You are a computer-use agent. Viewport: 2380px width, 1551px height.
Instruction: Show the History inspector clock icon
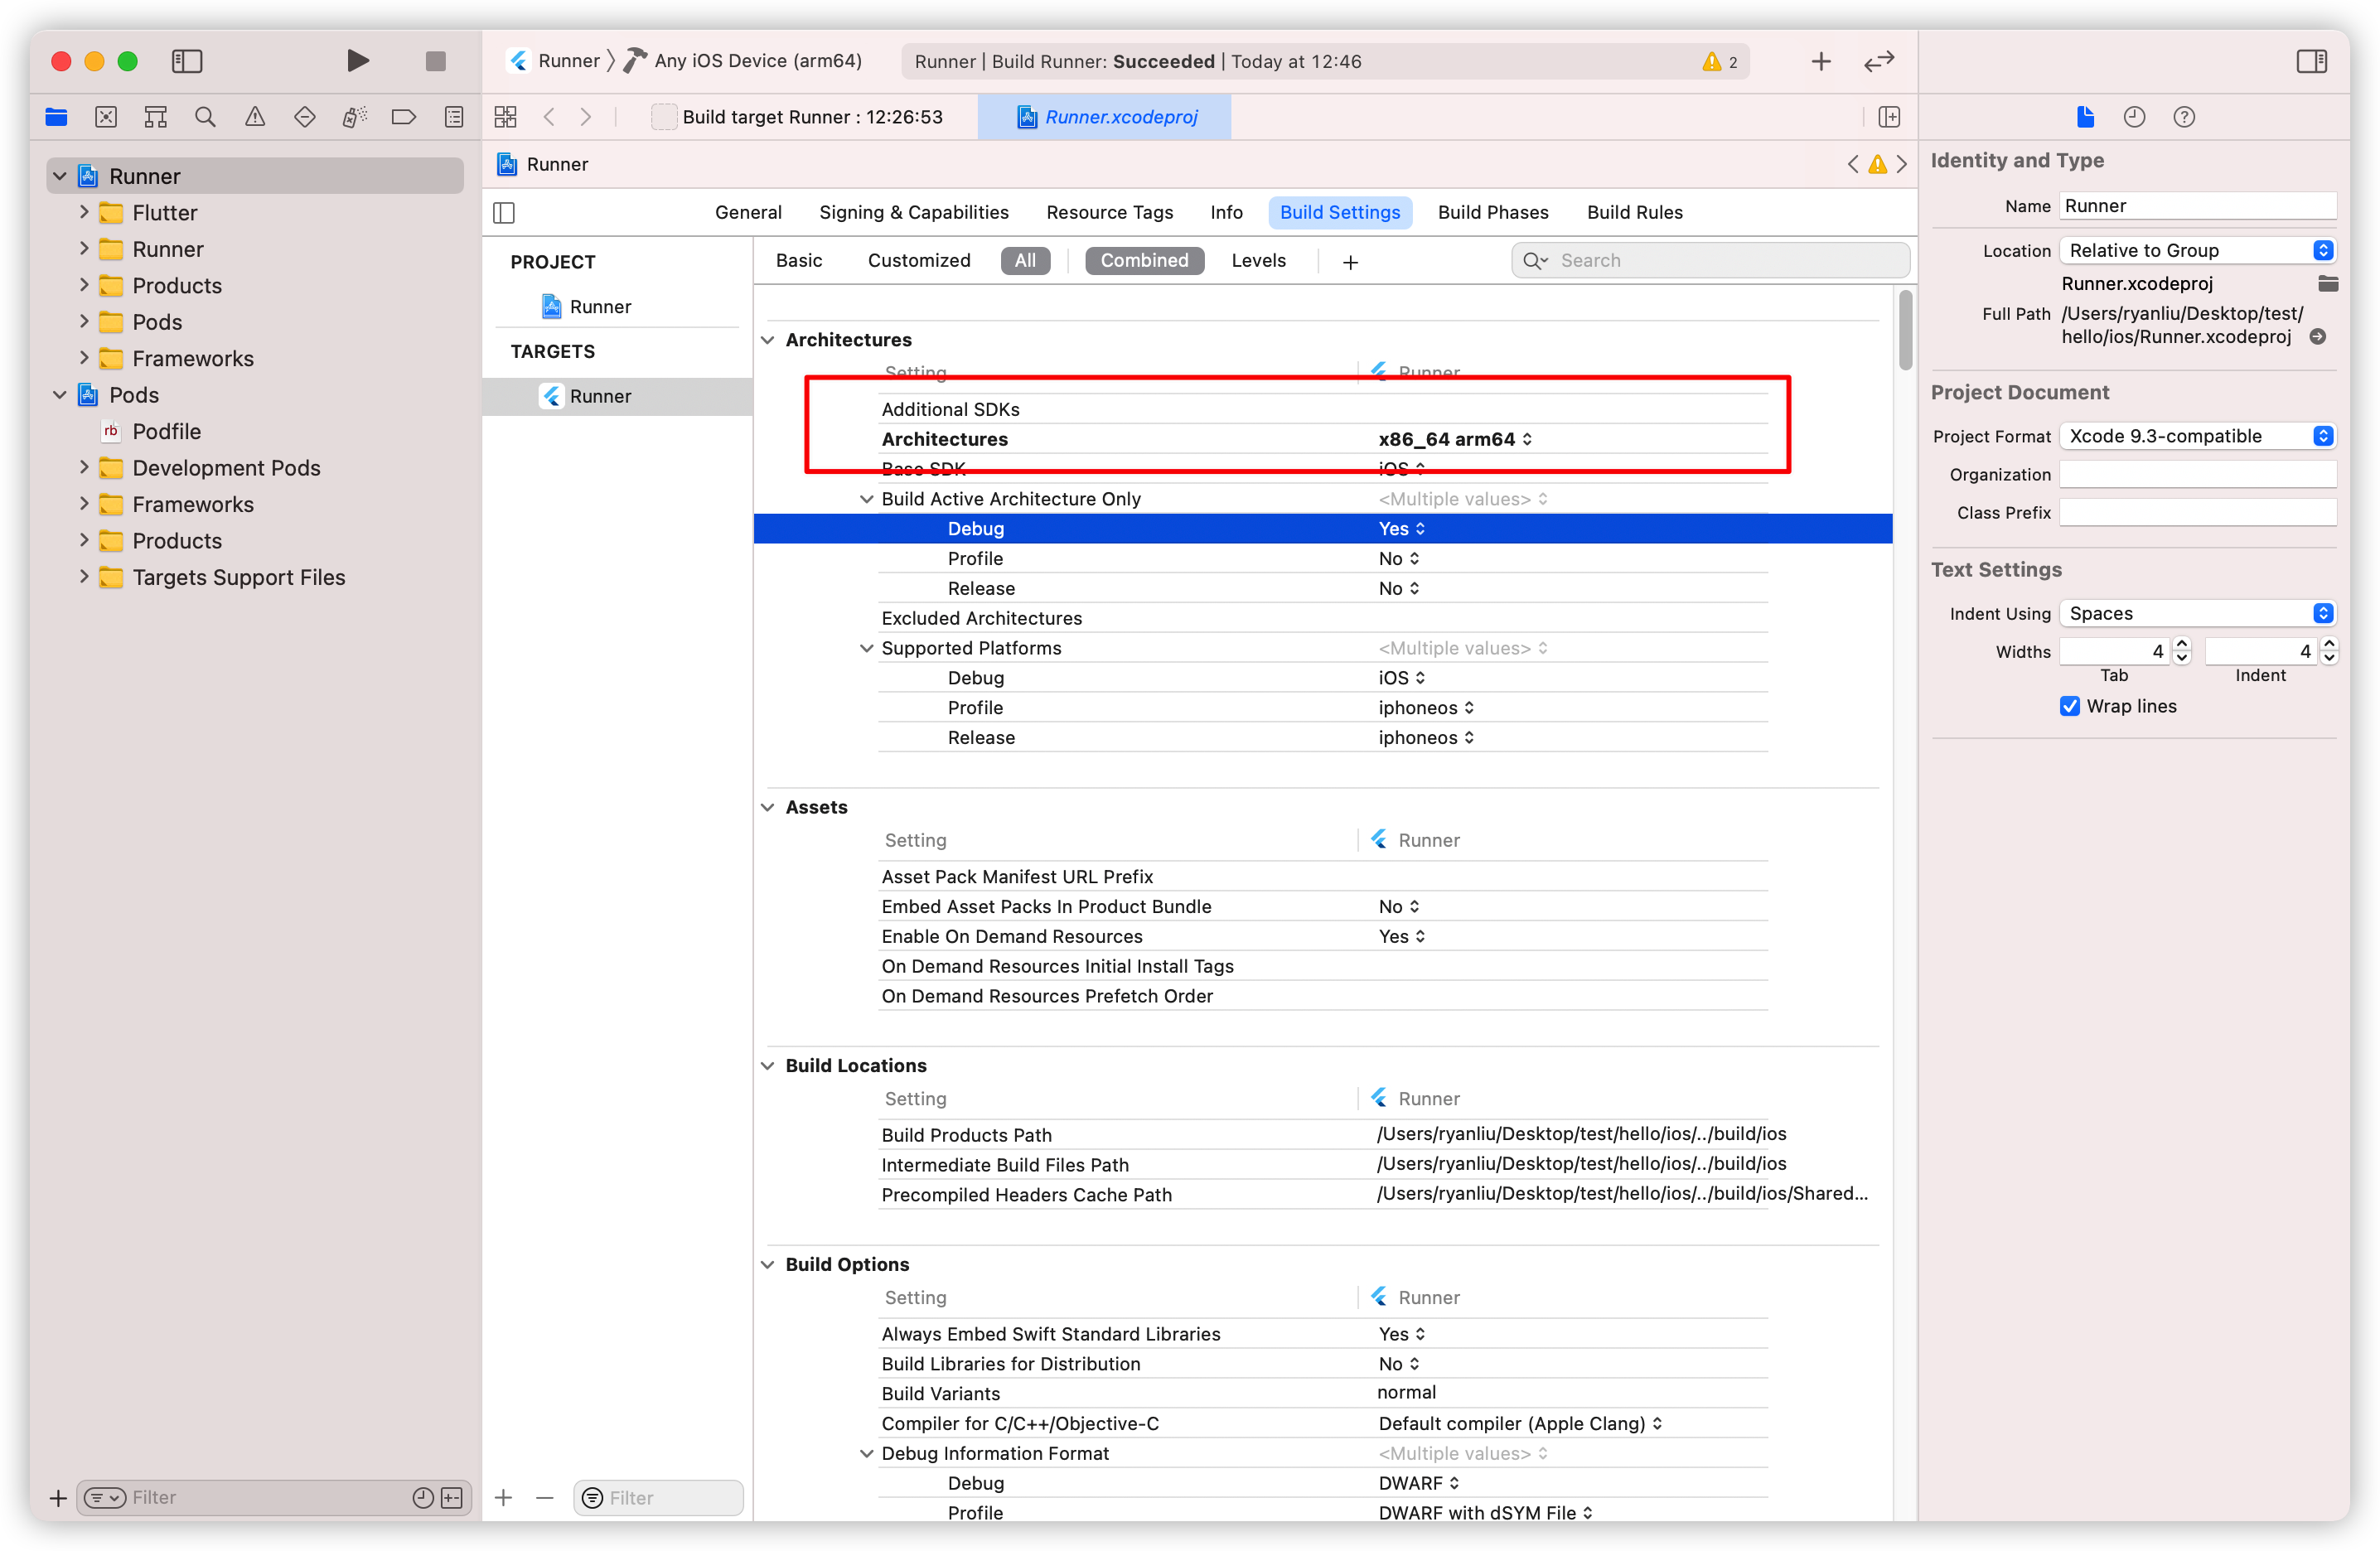click(2134, 117)
